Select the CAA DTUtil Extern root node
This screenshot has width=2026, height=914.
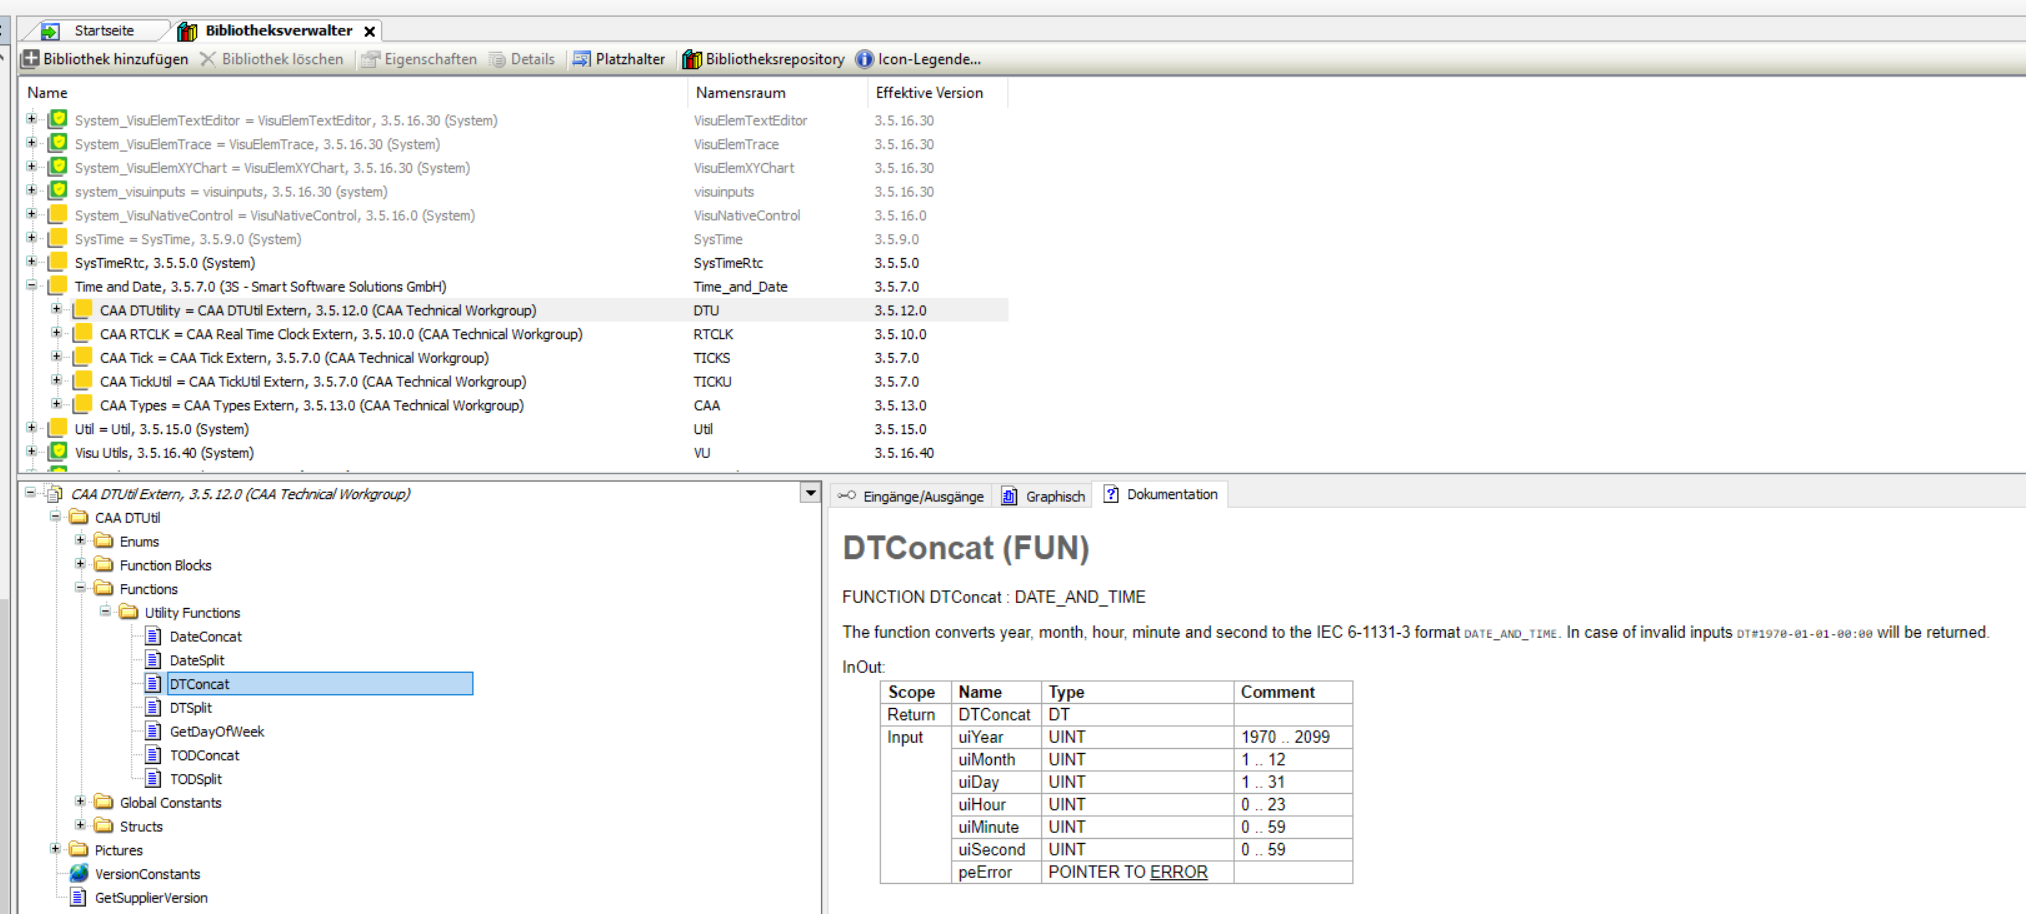pos(240,494)
